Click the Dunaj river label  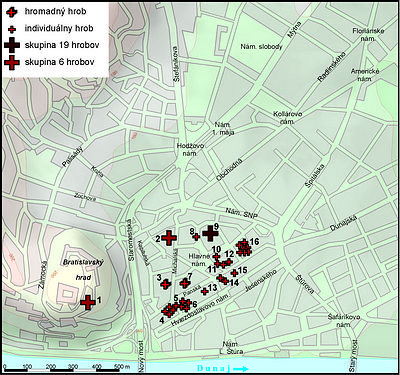coord(214,368)
